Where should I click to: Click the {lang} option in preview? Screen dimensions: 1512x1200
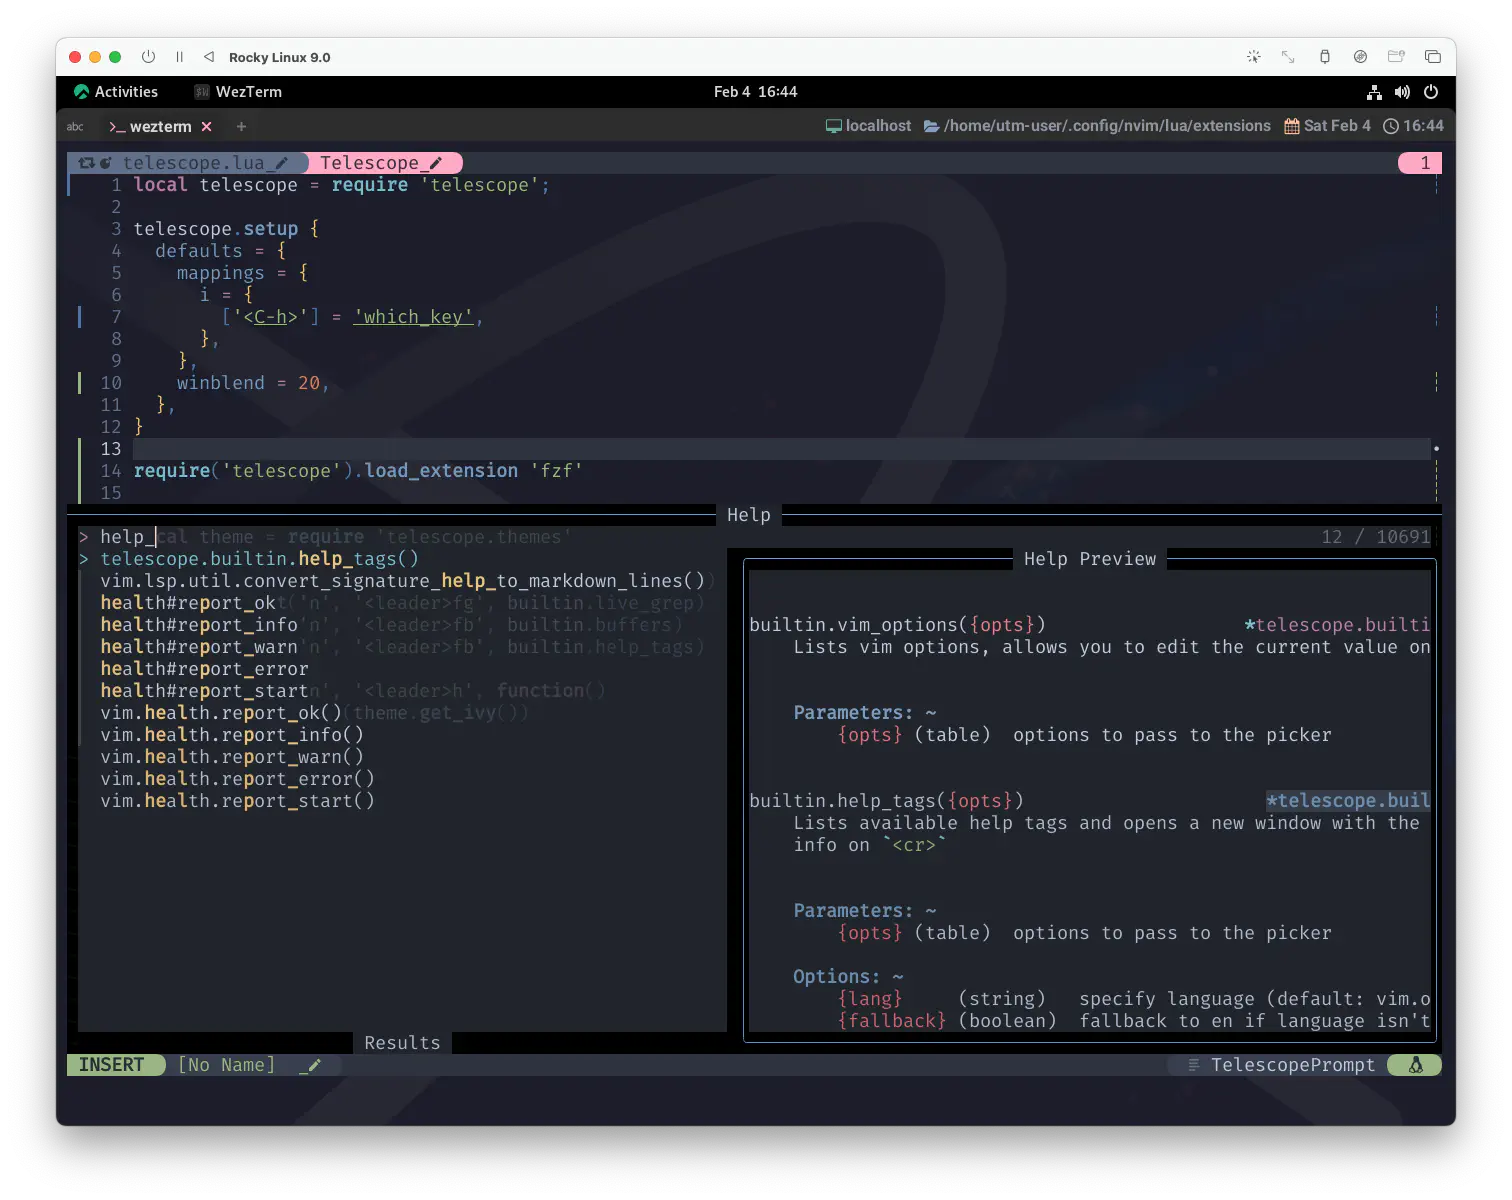click(869, 999)
